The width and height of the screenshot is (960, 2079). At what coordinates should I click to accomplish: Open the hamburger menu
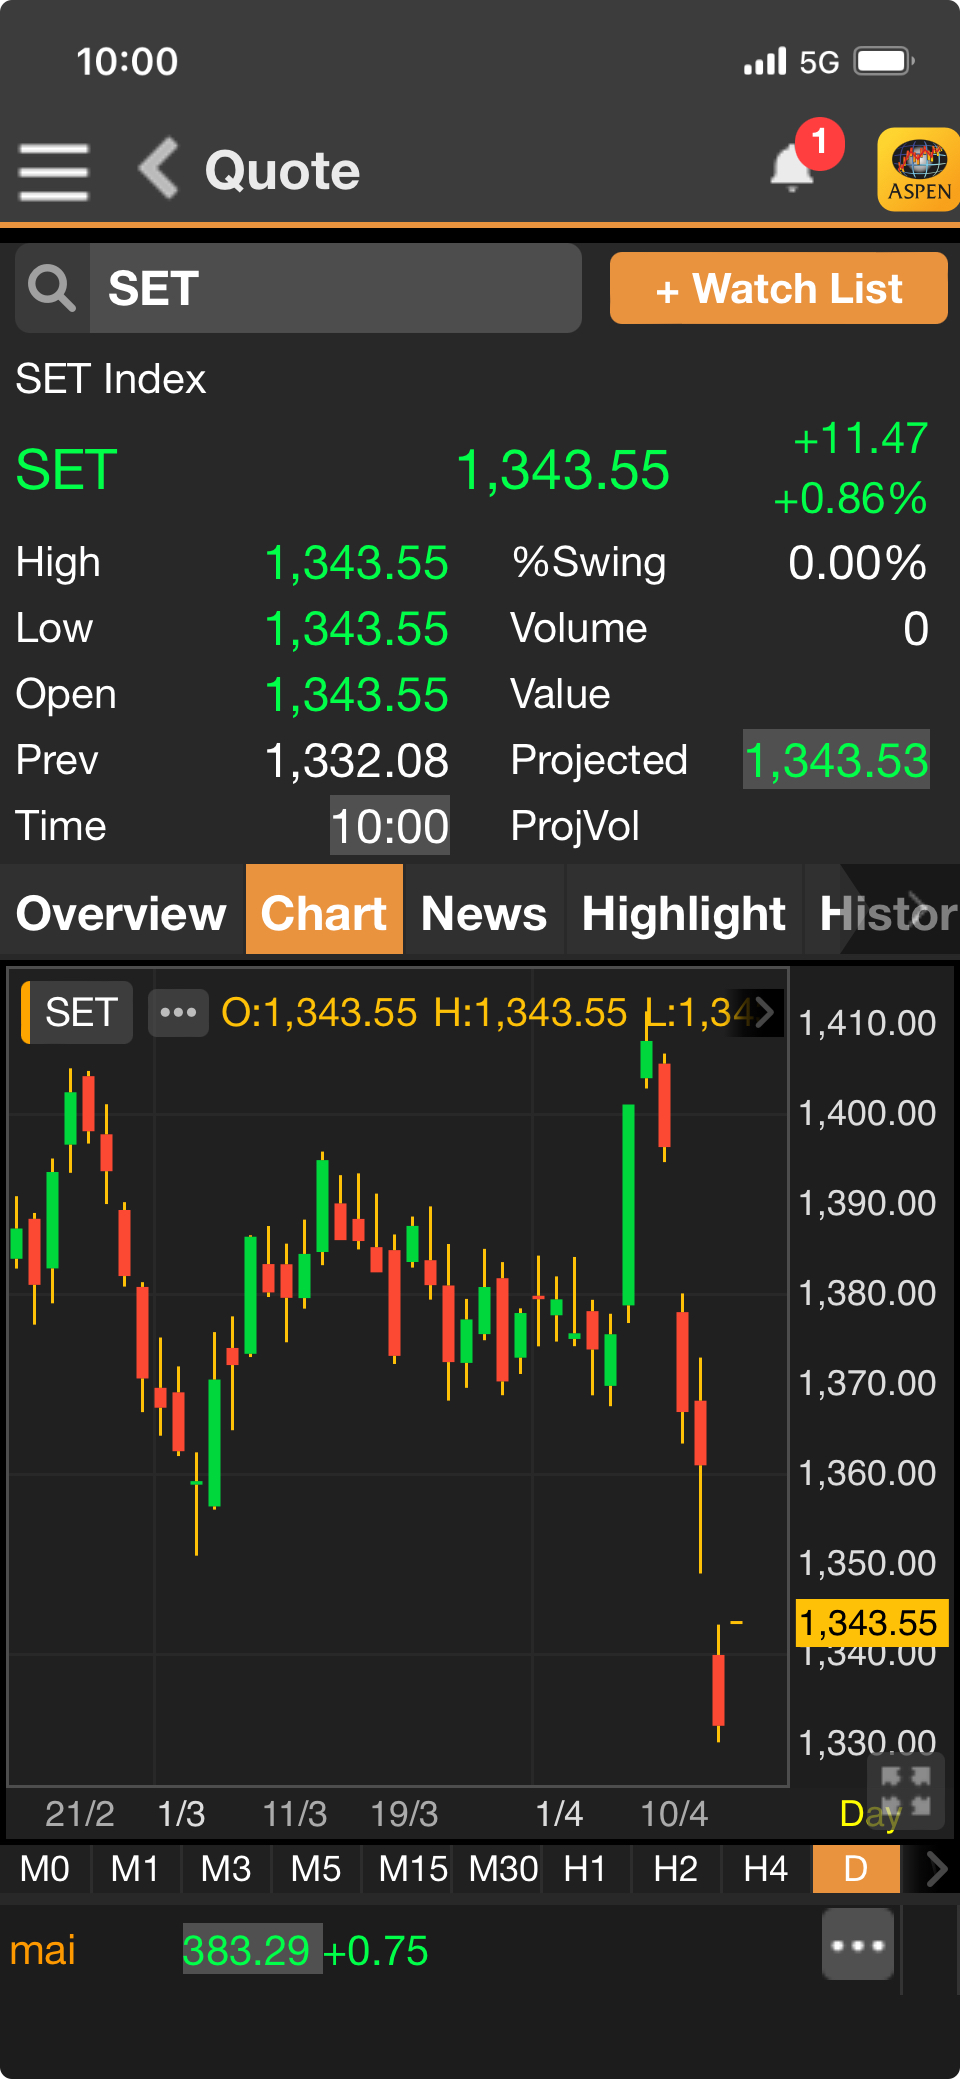click(54, 171)
